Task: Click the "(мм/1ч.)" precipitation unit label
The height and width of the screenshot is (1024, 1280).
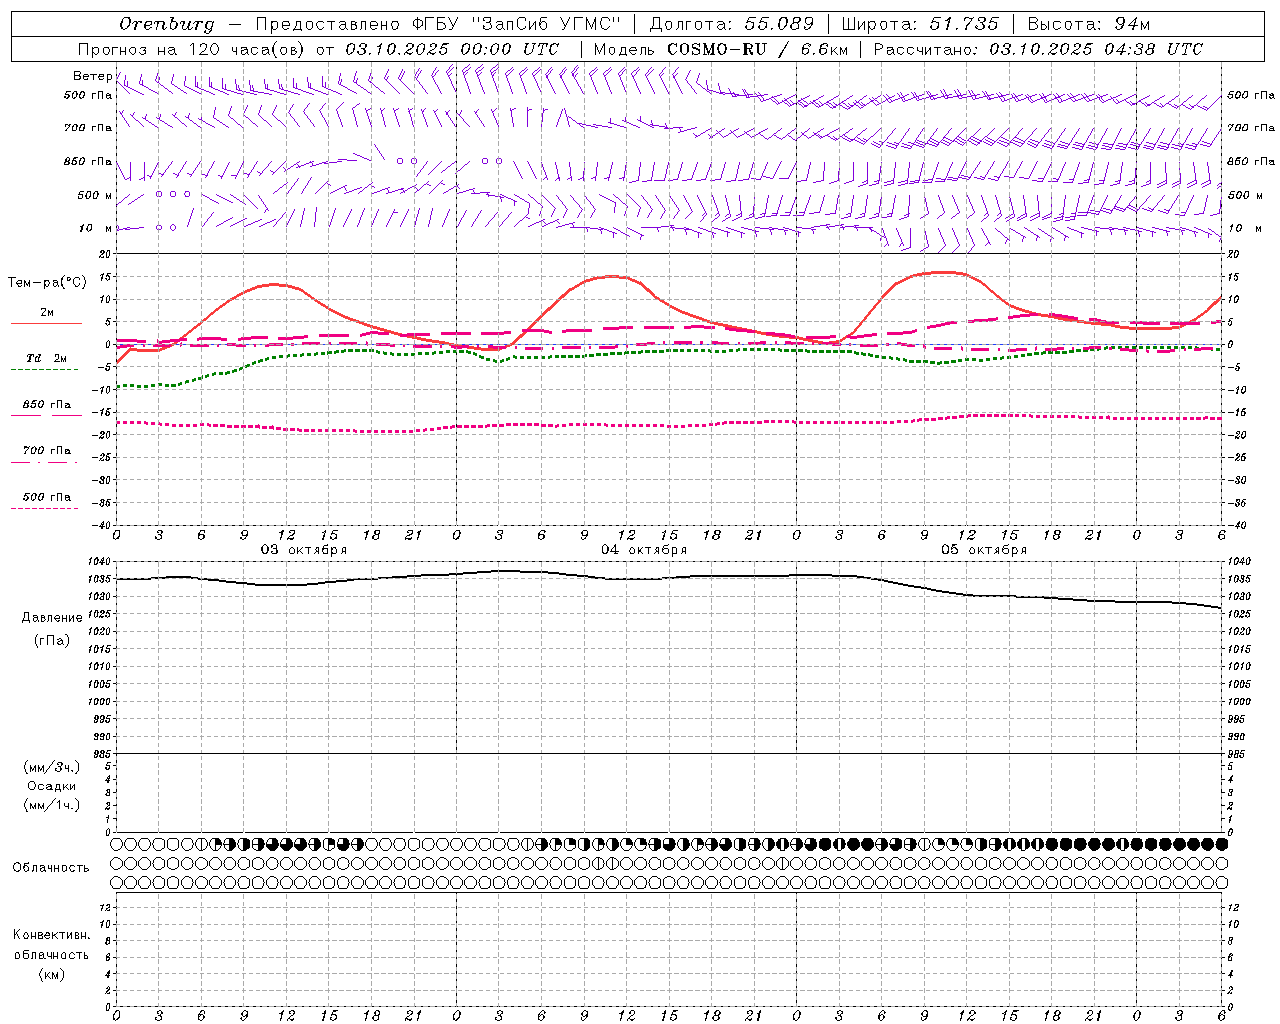Action: coord(52,805)
